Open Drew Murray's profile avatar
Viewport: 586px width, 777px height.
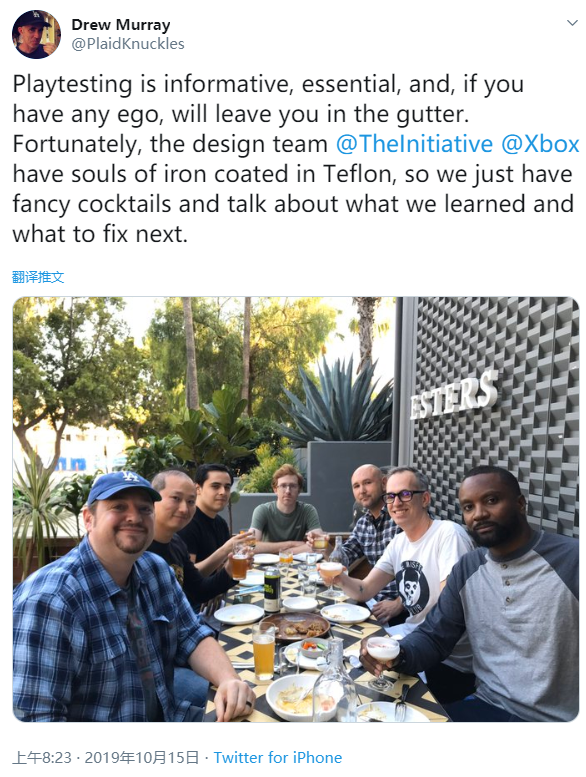coord(36,34)
